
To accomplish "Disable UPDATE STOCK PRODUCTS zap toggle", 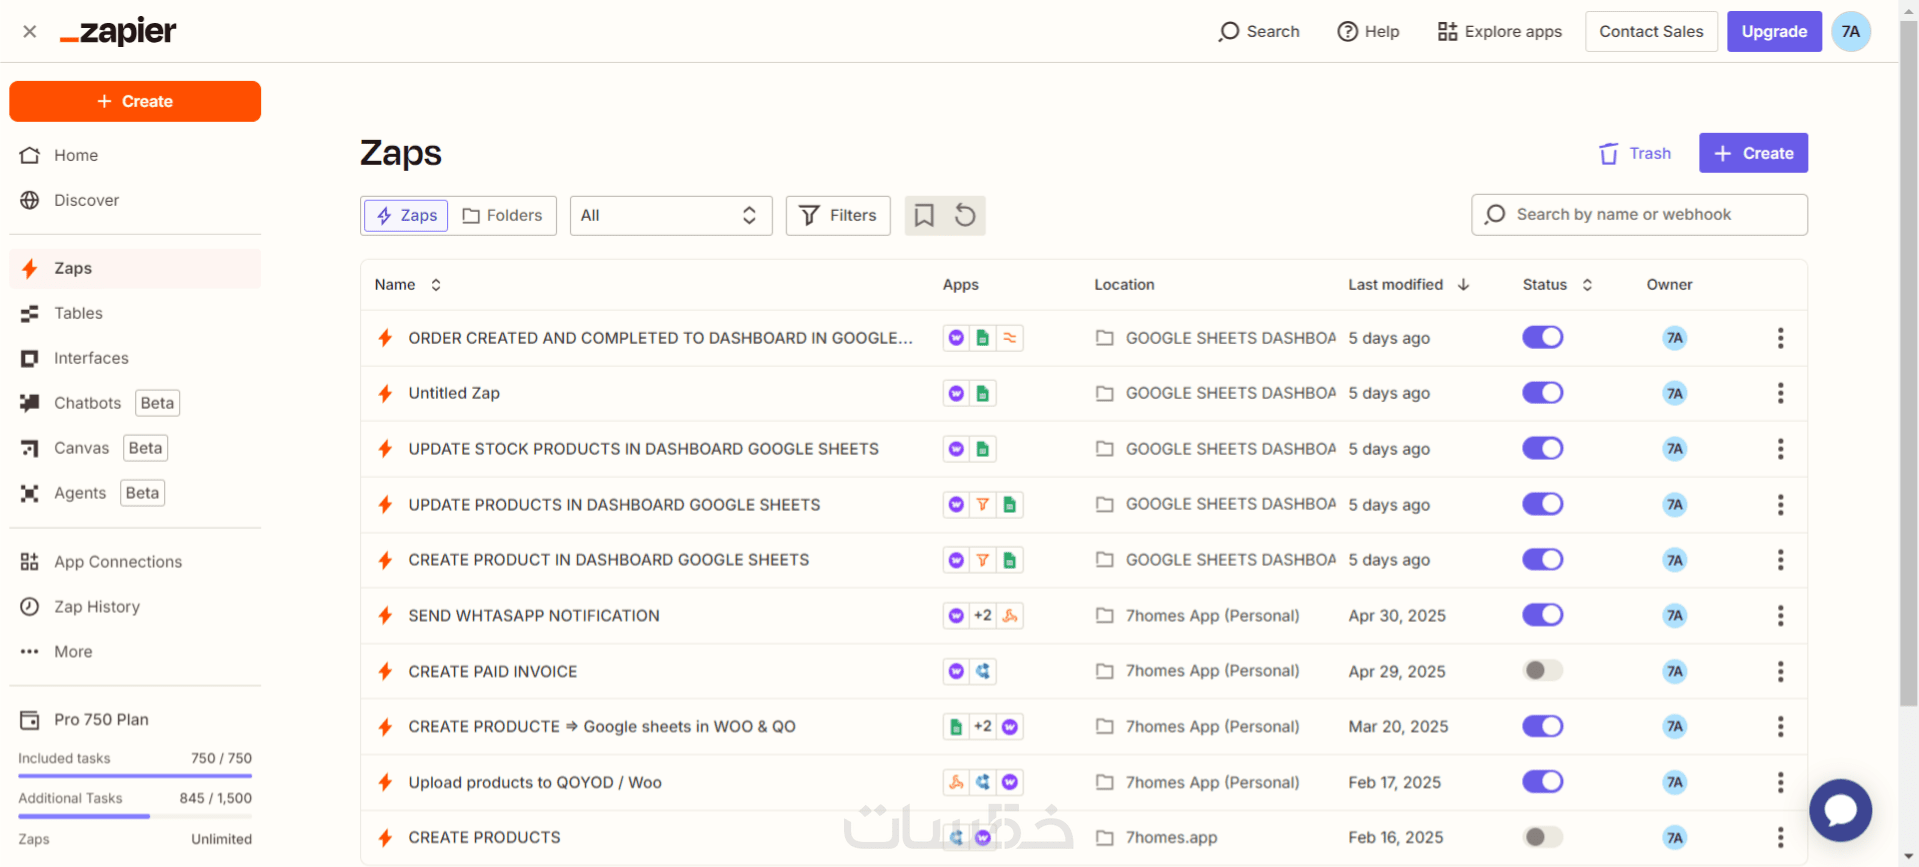I will [x=1542, y=449].
